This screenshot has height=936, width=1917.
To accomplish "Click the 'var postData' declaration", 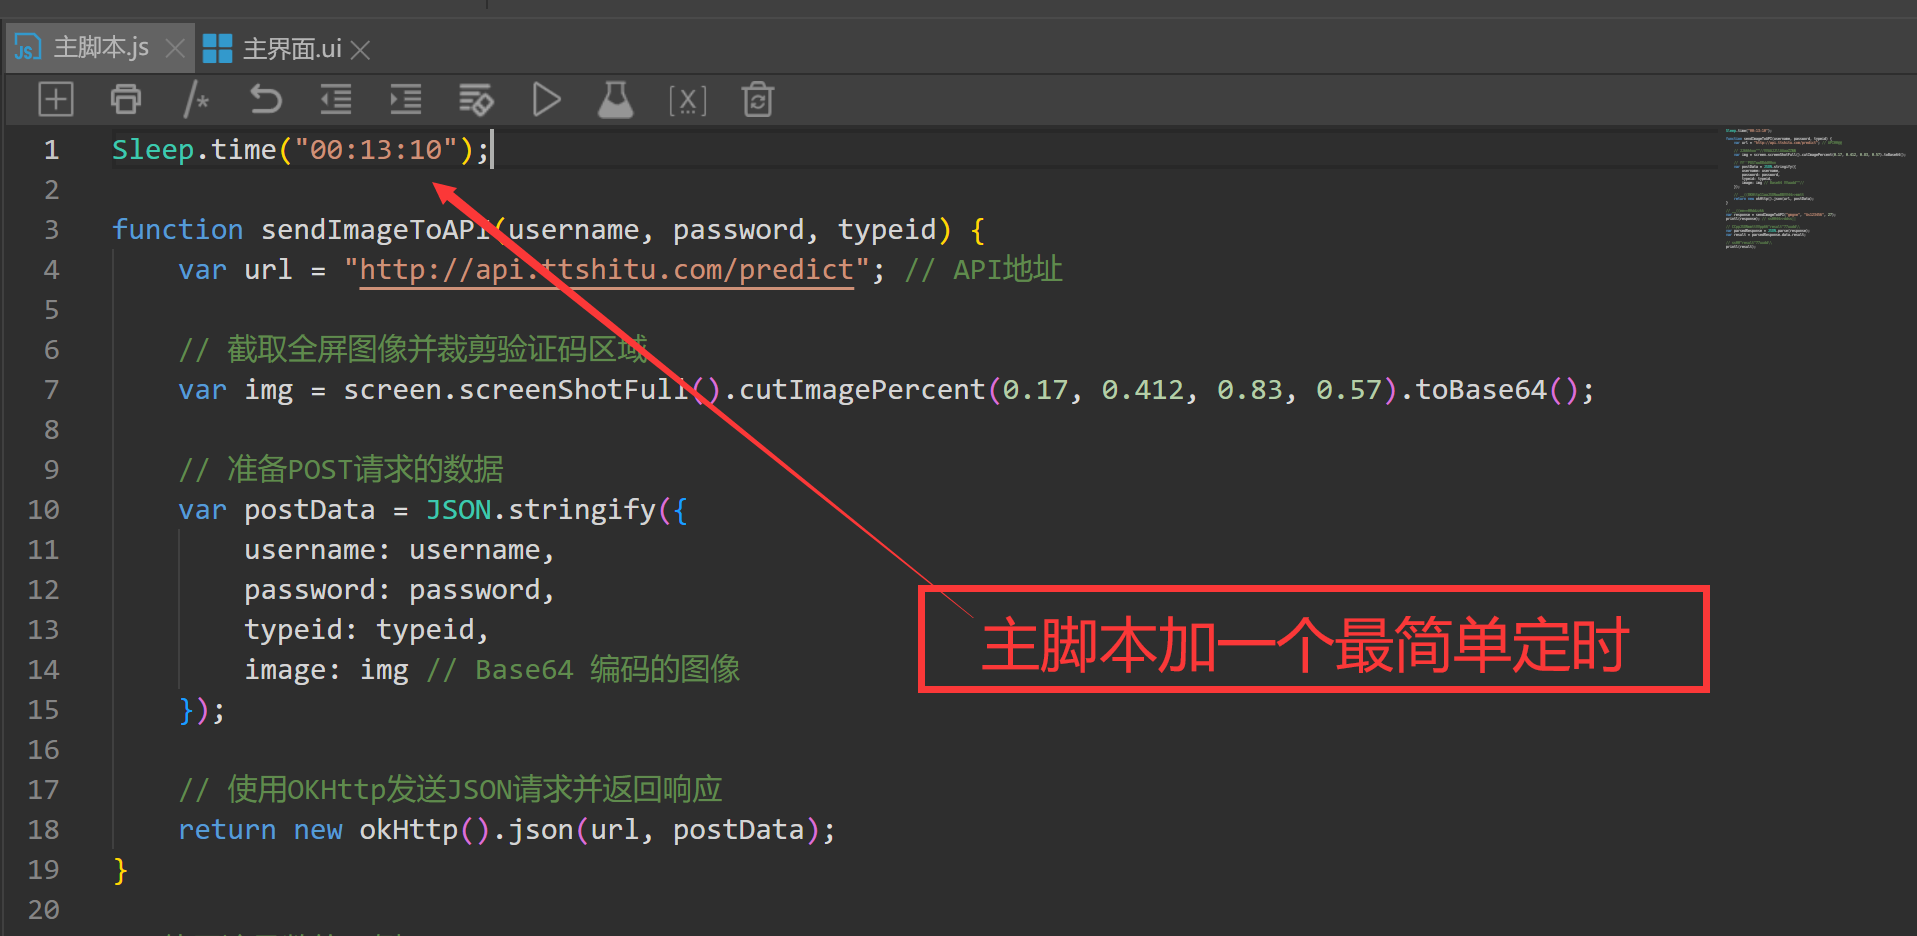I will (x=277, y=510).
